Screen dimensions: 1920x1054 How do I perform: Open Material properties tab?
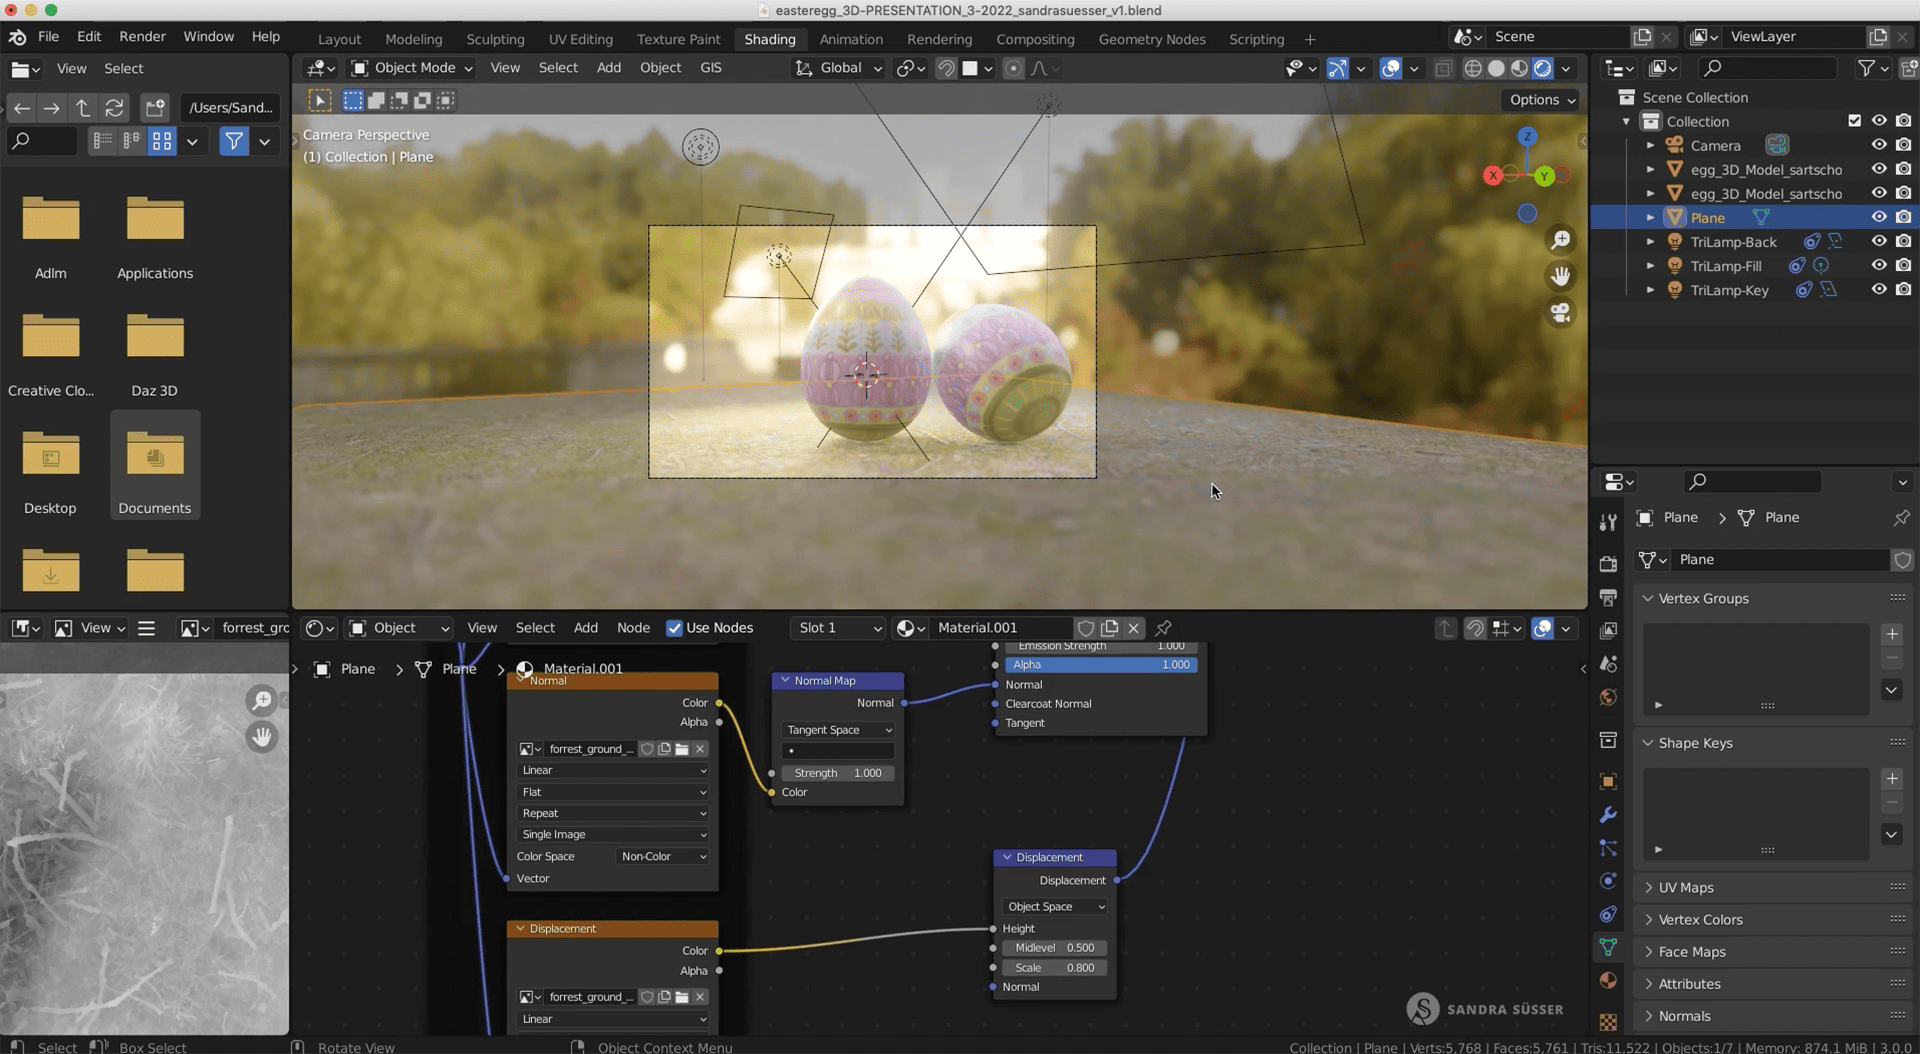[x=1608, y=980]
